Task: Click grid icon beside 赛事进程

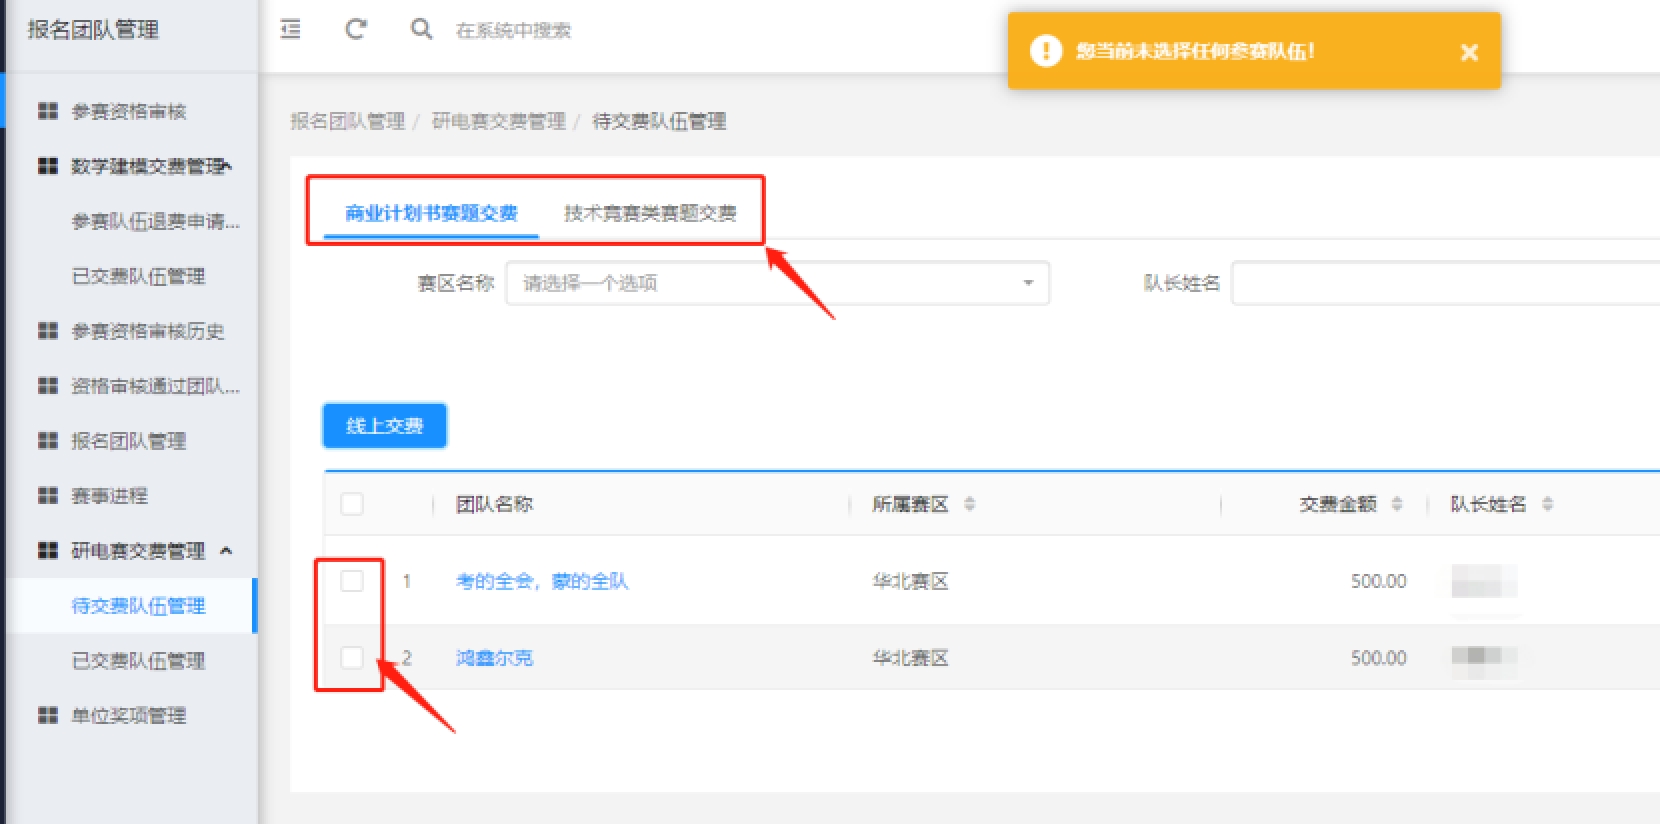Action: point(47,496)
